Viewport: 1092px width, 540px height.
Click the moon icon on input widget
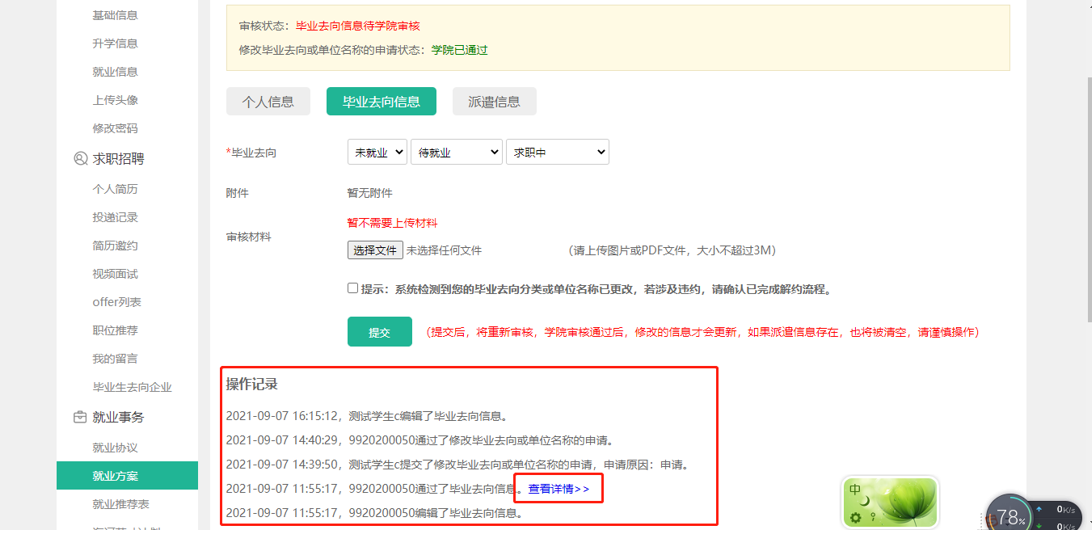click(x=867, y=501)
